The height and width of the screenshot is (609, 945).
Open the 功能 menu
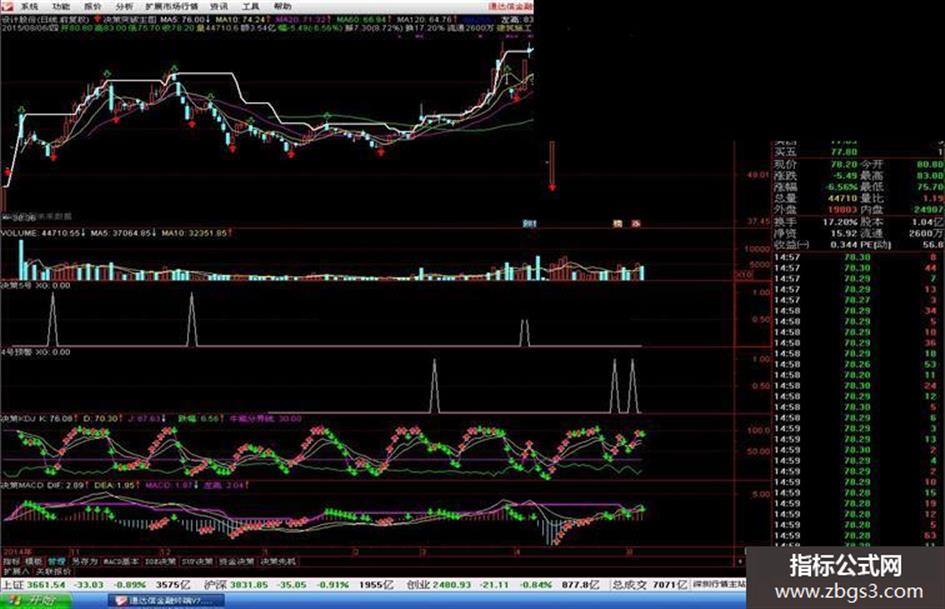61,7
